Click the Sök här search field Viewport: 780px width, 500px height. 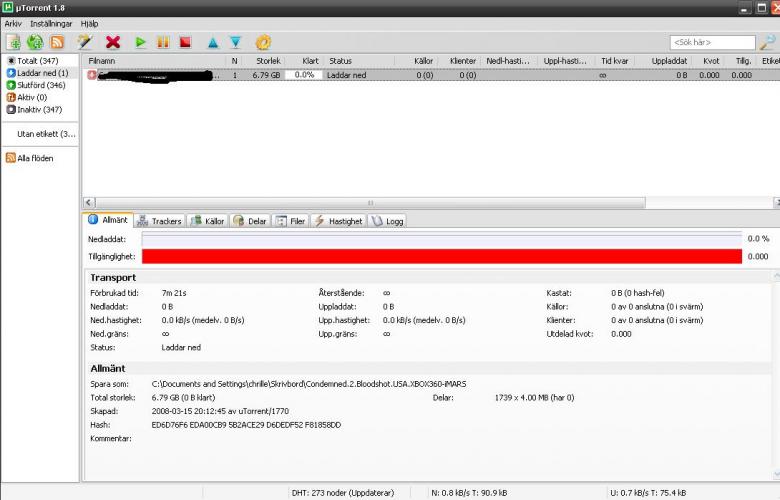(712, 43)
